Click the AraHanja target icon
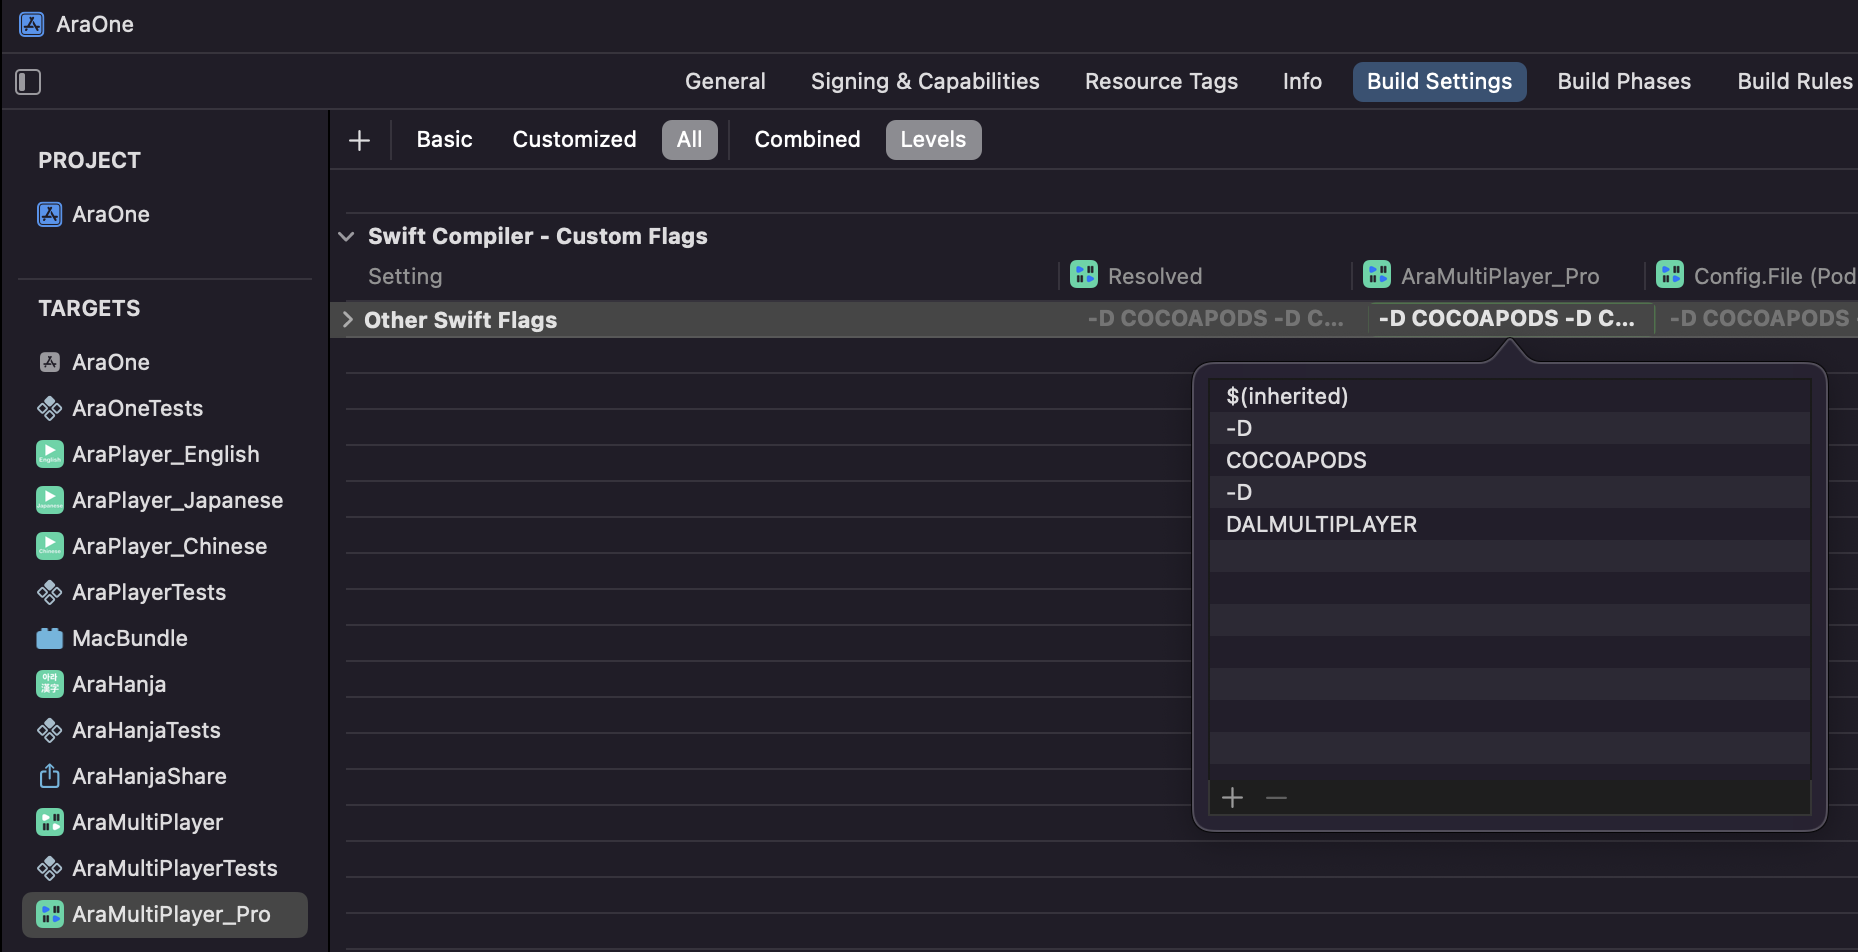 [50, 684]
